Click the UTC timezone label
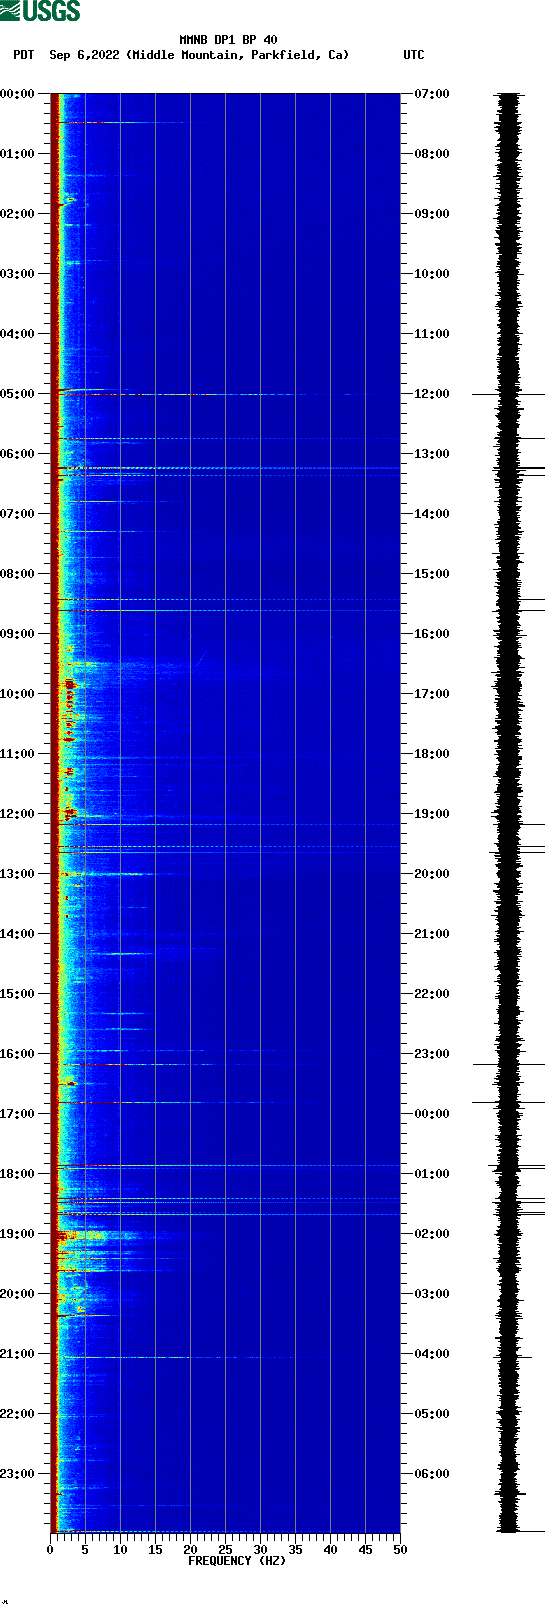This screenshot has width=552, height=1613. [414, 55]
